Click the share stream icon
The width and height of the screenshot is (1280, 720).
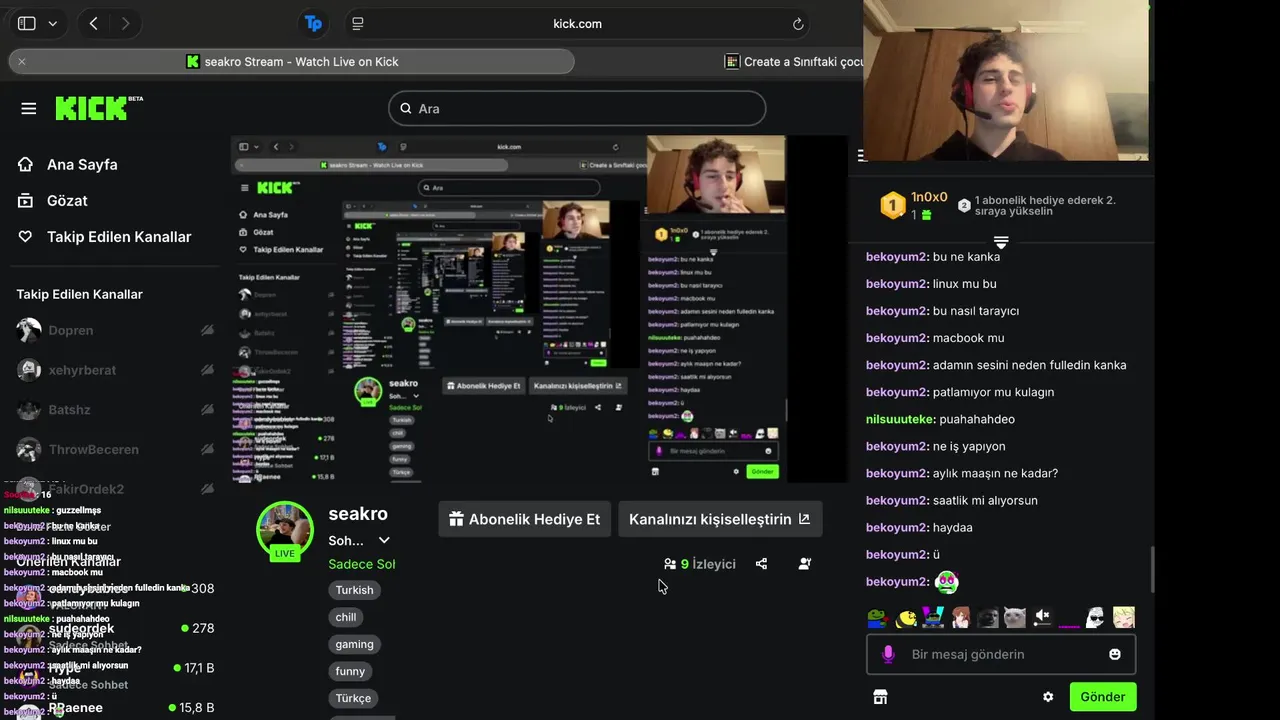pyautogui.click(x=762, y=564)
